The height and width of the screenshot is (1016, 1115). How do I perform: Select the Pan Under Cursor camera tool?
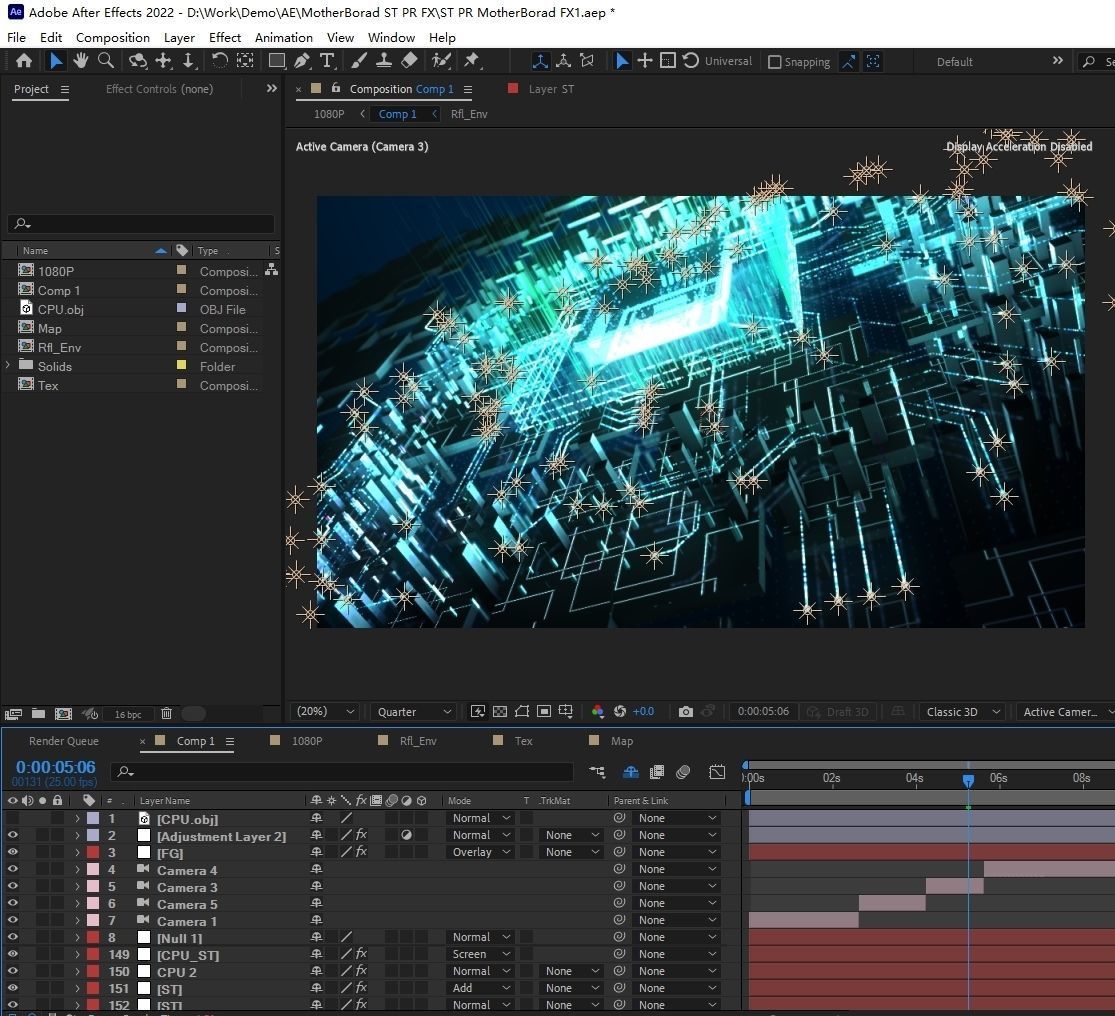[164, 61]
